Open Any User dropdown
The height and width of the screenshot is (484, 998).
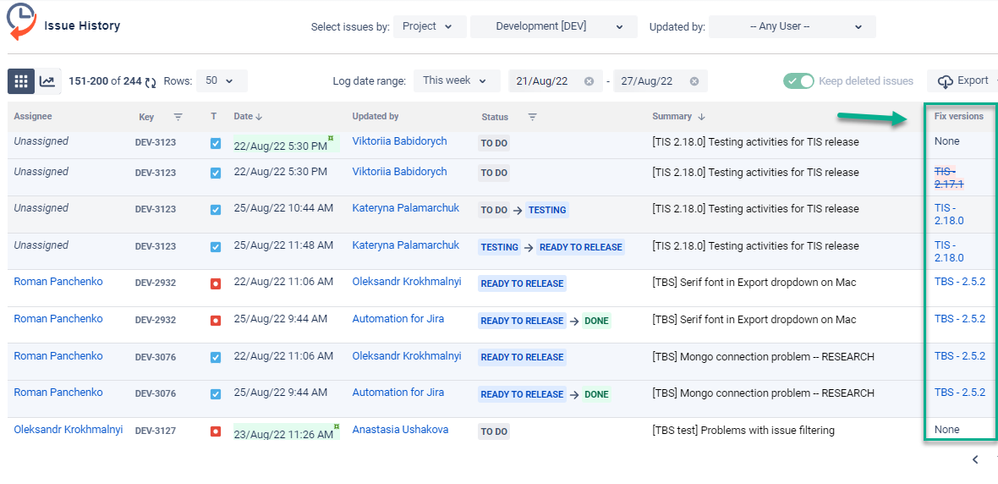pos(792,27)
